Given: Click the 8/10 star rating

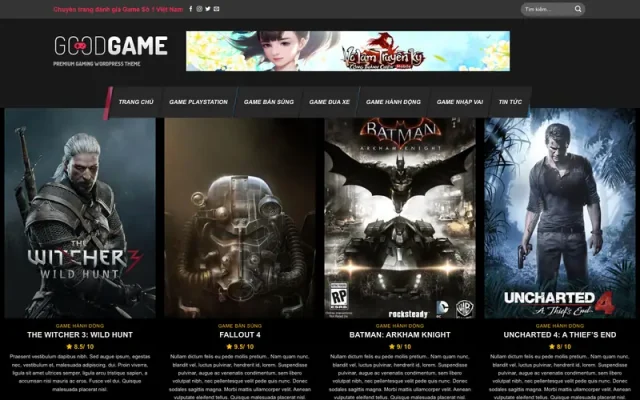Looking at the screenshot, I should point(560,347).
